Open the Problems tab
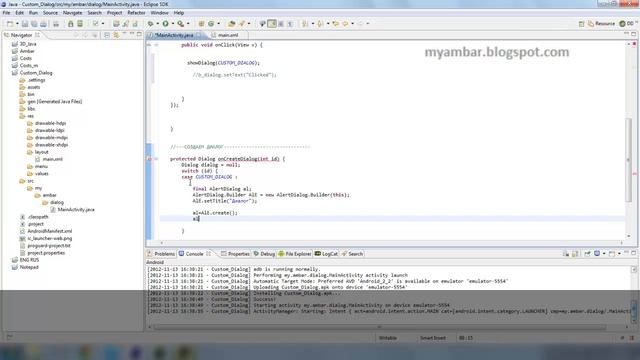 [161, 254]
